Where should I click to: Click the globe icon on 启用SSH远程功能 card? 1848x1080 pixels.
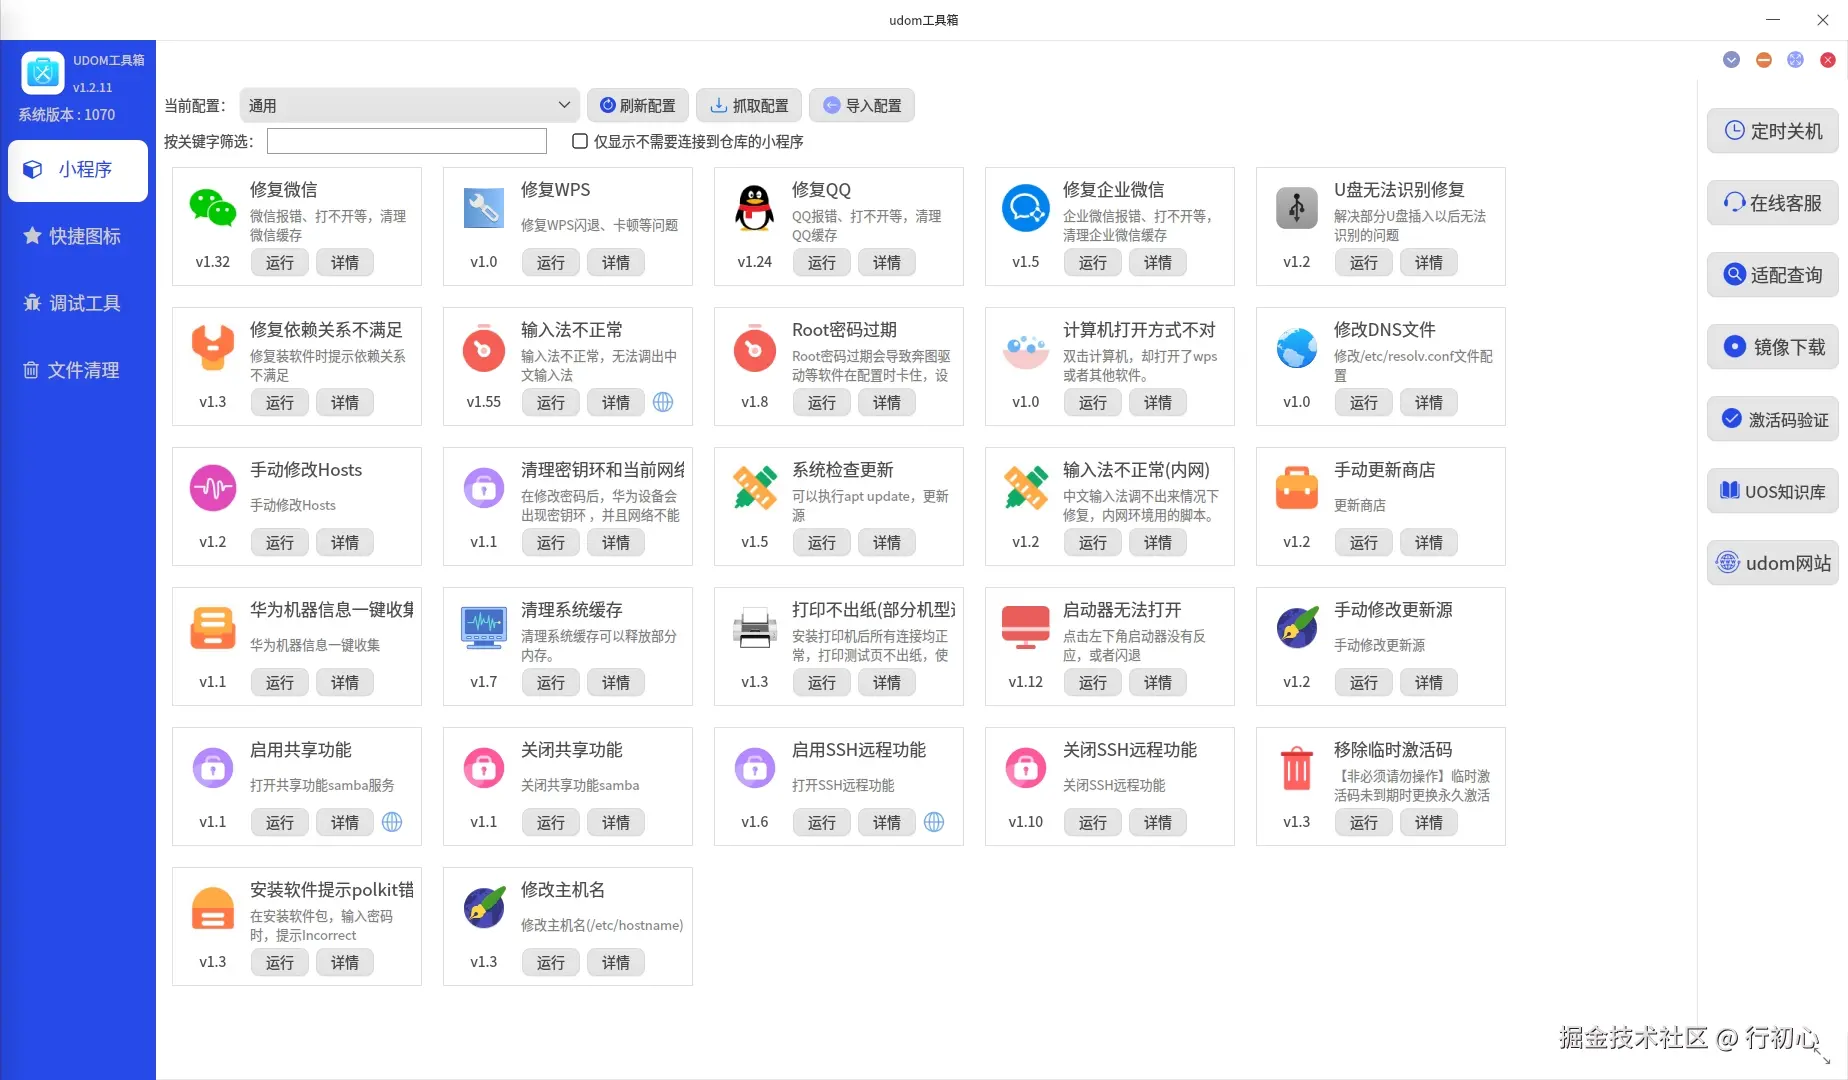pyautogui.click(x=934, y=822)
